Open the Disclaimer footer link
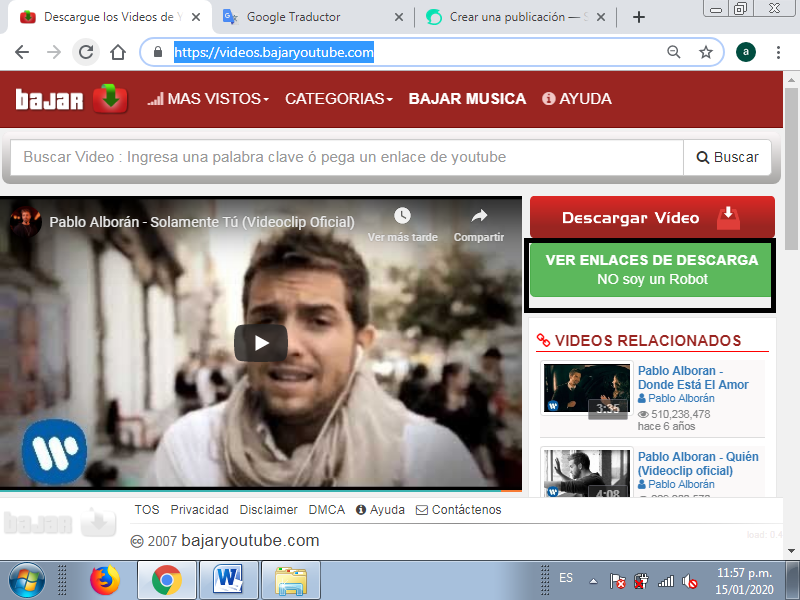This screenshot has height=600, width=800. [x=268, y=510]
